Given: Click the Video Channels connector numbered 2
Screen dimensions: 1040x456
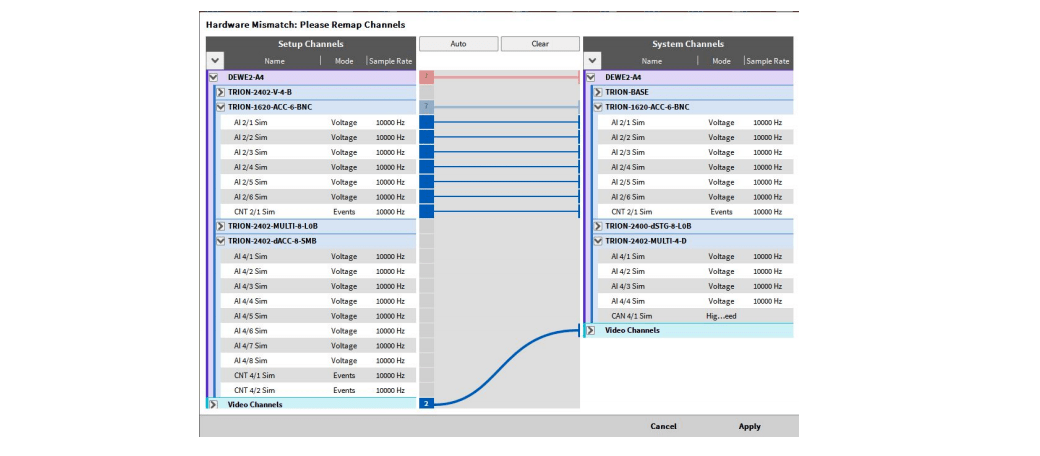Looking at the screenshot, I should coord(426,404).
